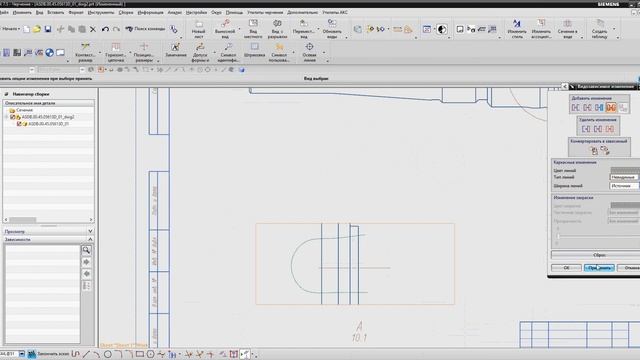Undo the last action
The image size is (640, 360).
pyautogui.click(x=105, y=29)
